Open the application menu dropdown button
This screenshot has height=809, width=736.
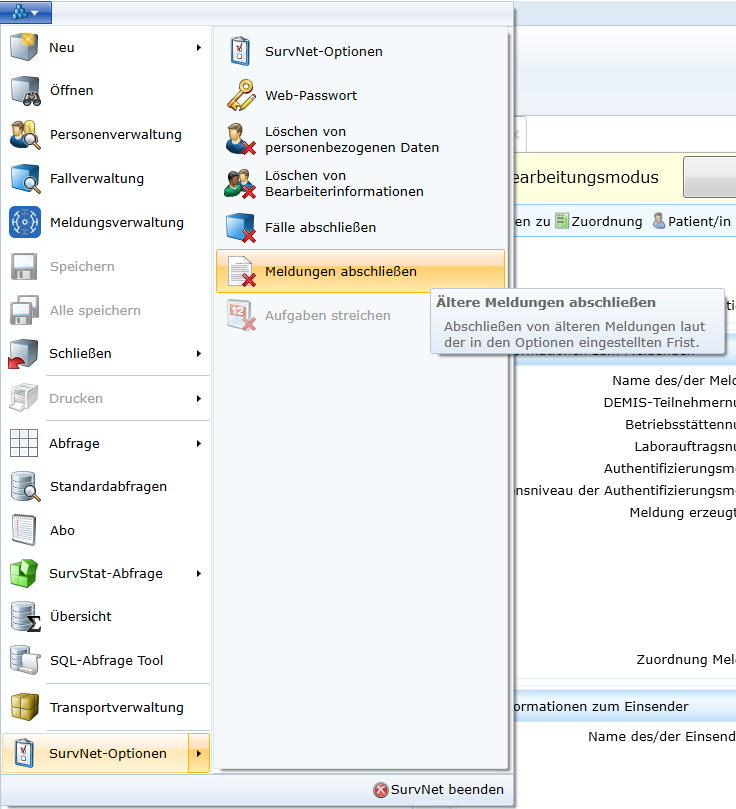click(26, 12)
